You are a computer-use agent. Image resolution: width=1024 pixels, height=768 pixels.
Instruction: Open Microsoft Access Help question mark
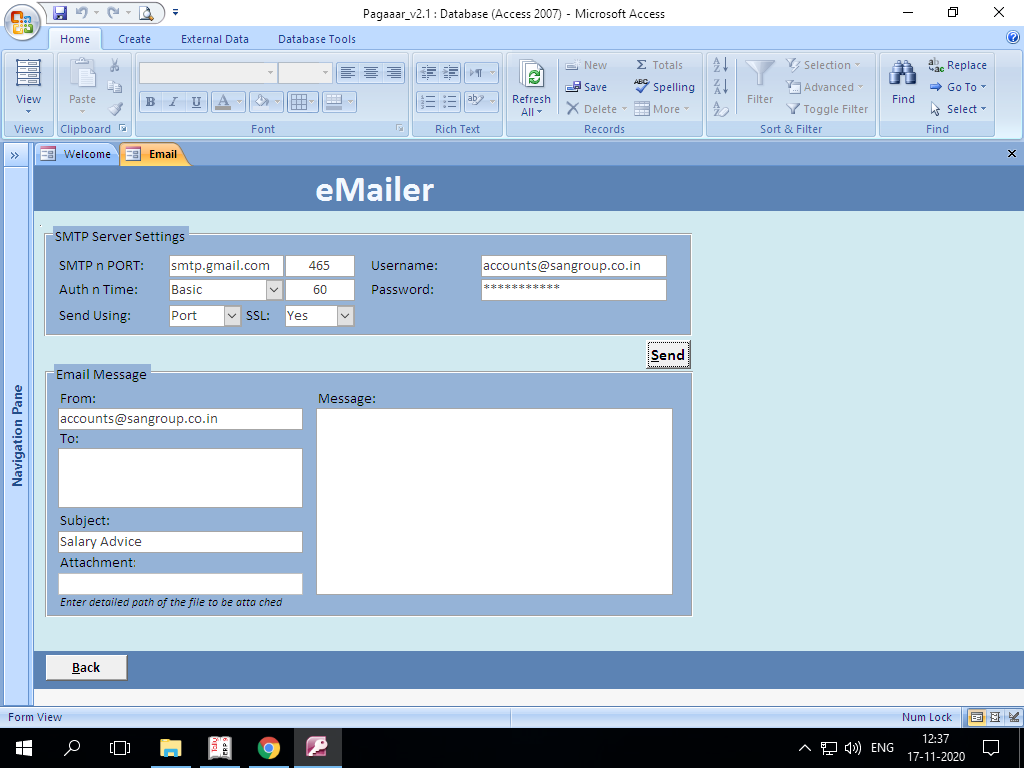coord(1013,38)
